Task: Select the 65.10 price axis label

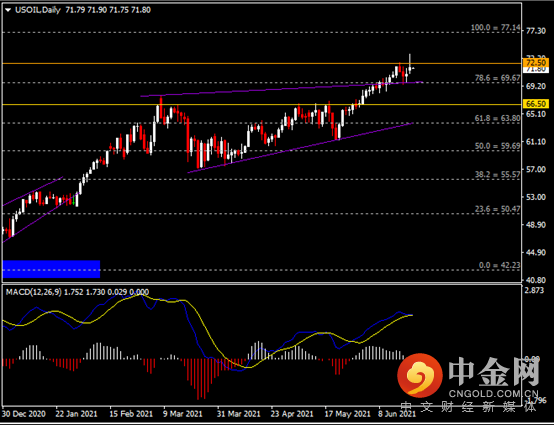Action: point(536,114)
